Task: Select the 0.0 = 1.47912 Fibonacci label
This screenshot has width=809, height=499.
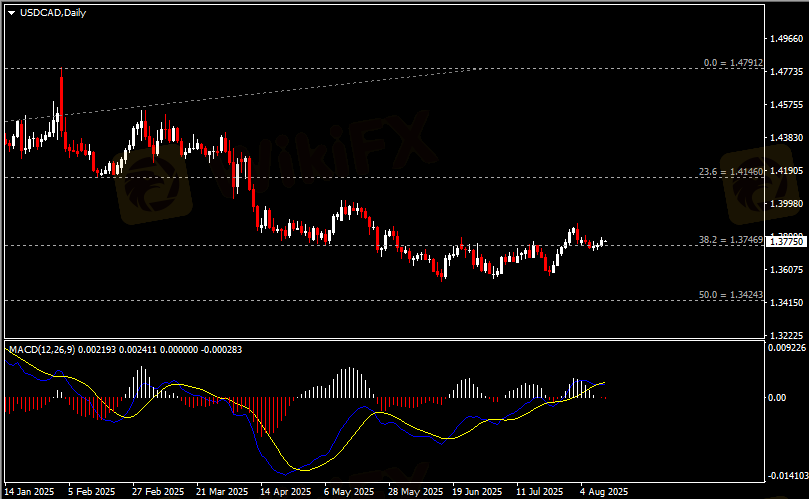Action: [733, 62]
